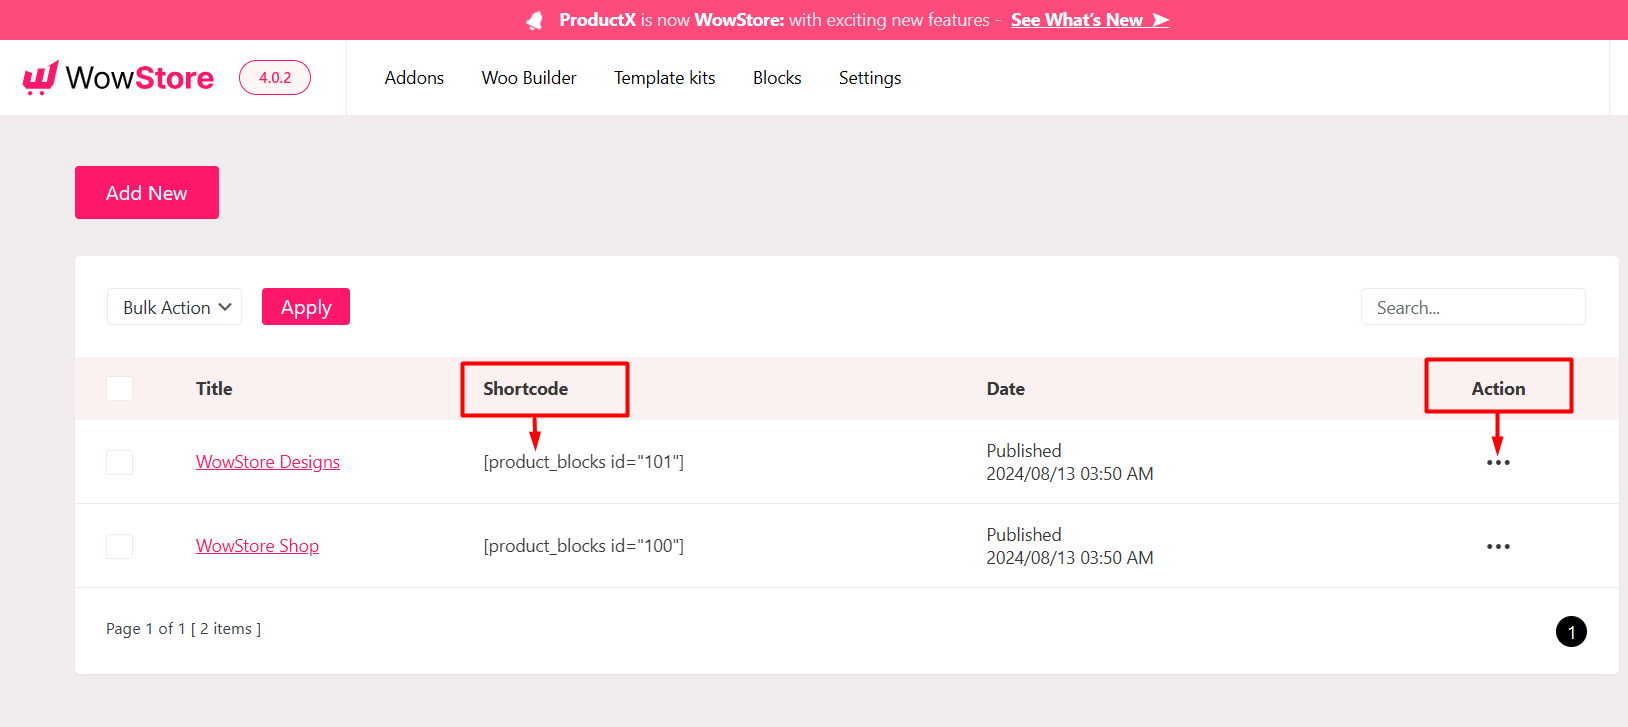Tick the select-all checkbox in table header

click(x=120, y=389)
